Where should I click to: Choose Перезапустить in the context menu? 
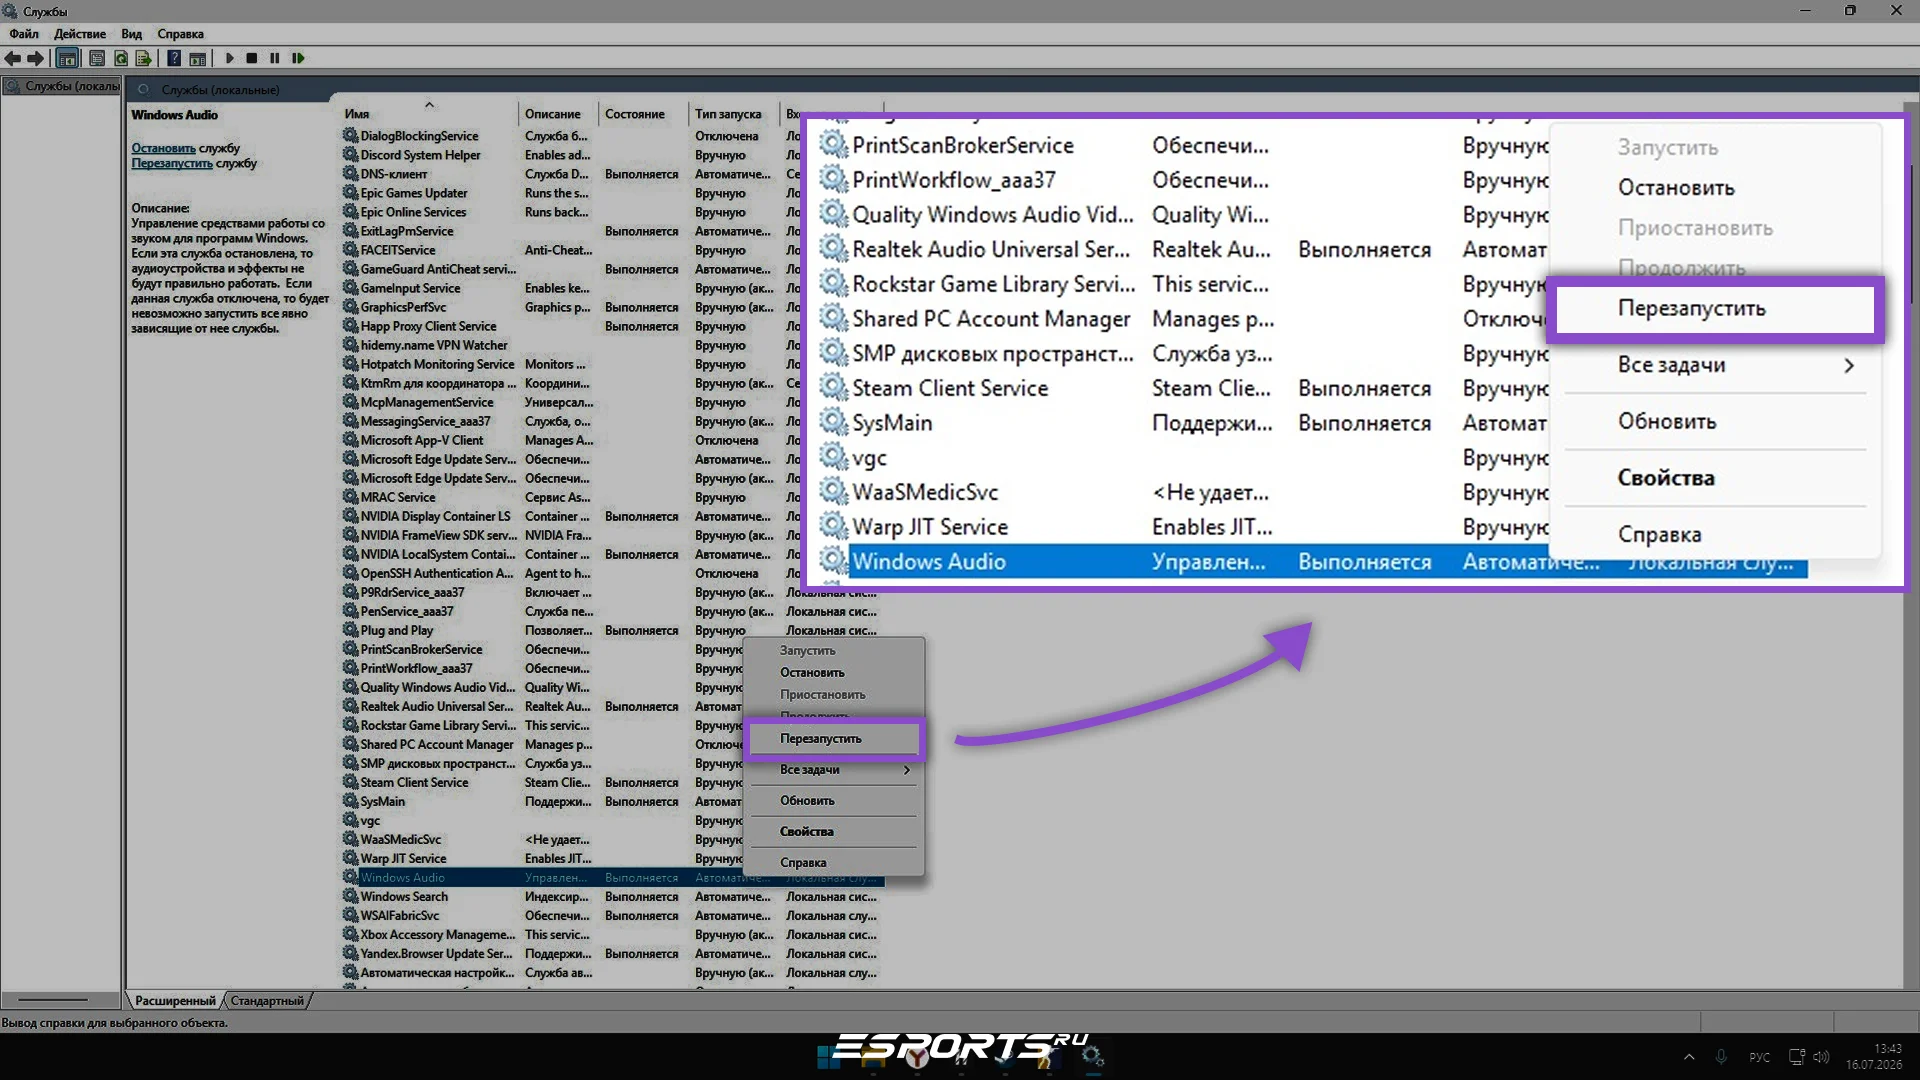click(x=834, y=739)
